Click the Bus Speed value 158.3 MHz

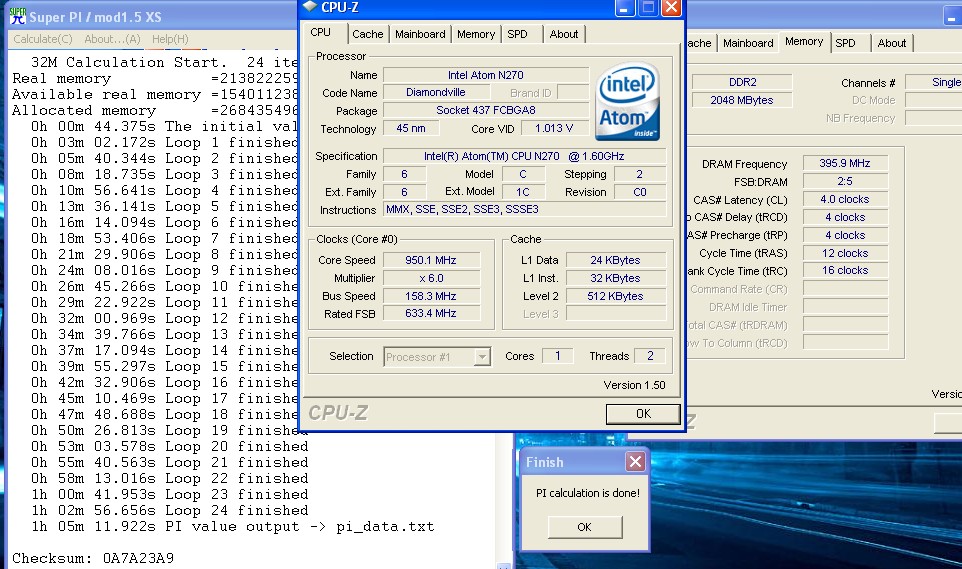click(431, 296)
